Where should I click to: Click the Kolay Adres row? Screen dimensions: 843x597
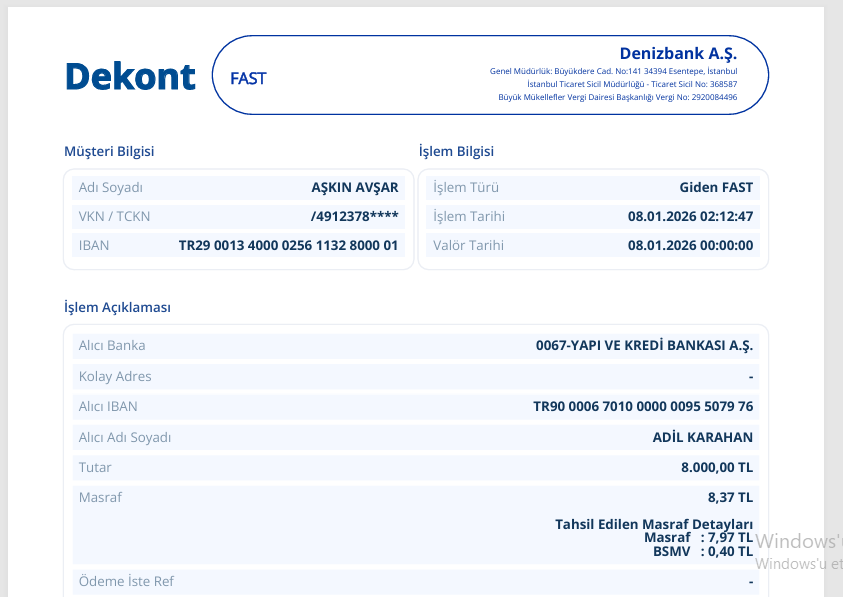pos(416,376)
